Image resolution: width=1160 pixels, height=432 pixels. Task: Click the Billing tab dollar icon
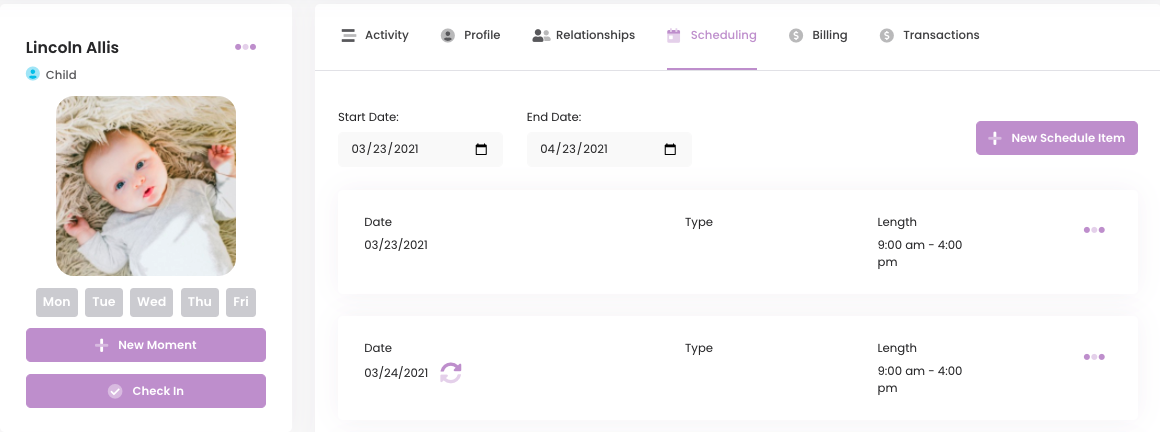click(x=795, y=36)
